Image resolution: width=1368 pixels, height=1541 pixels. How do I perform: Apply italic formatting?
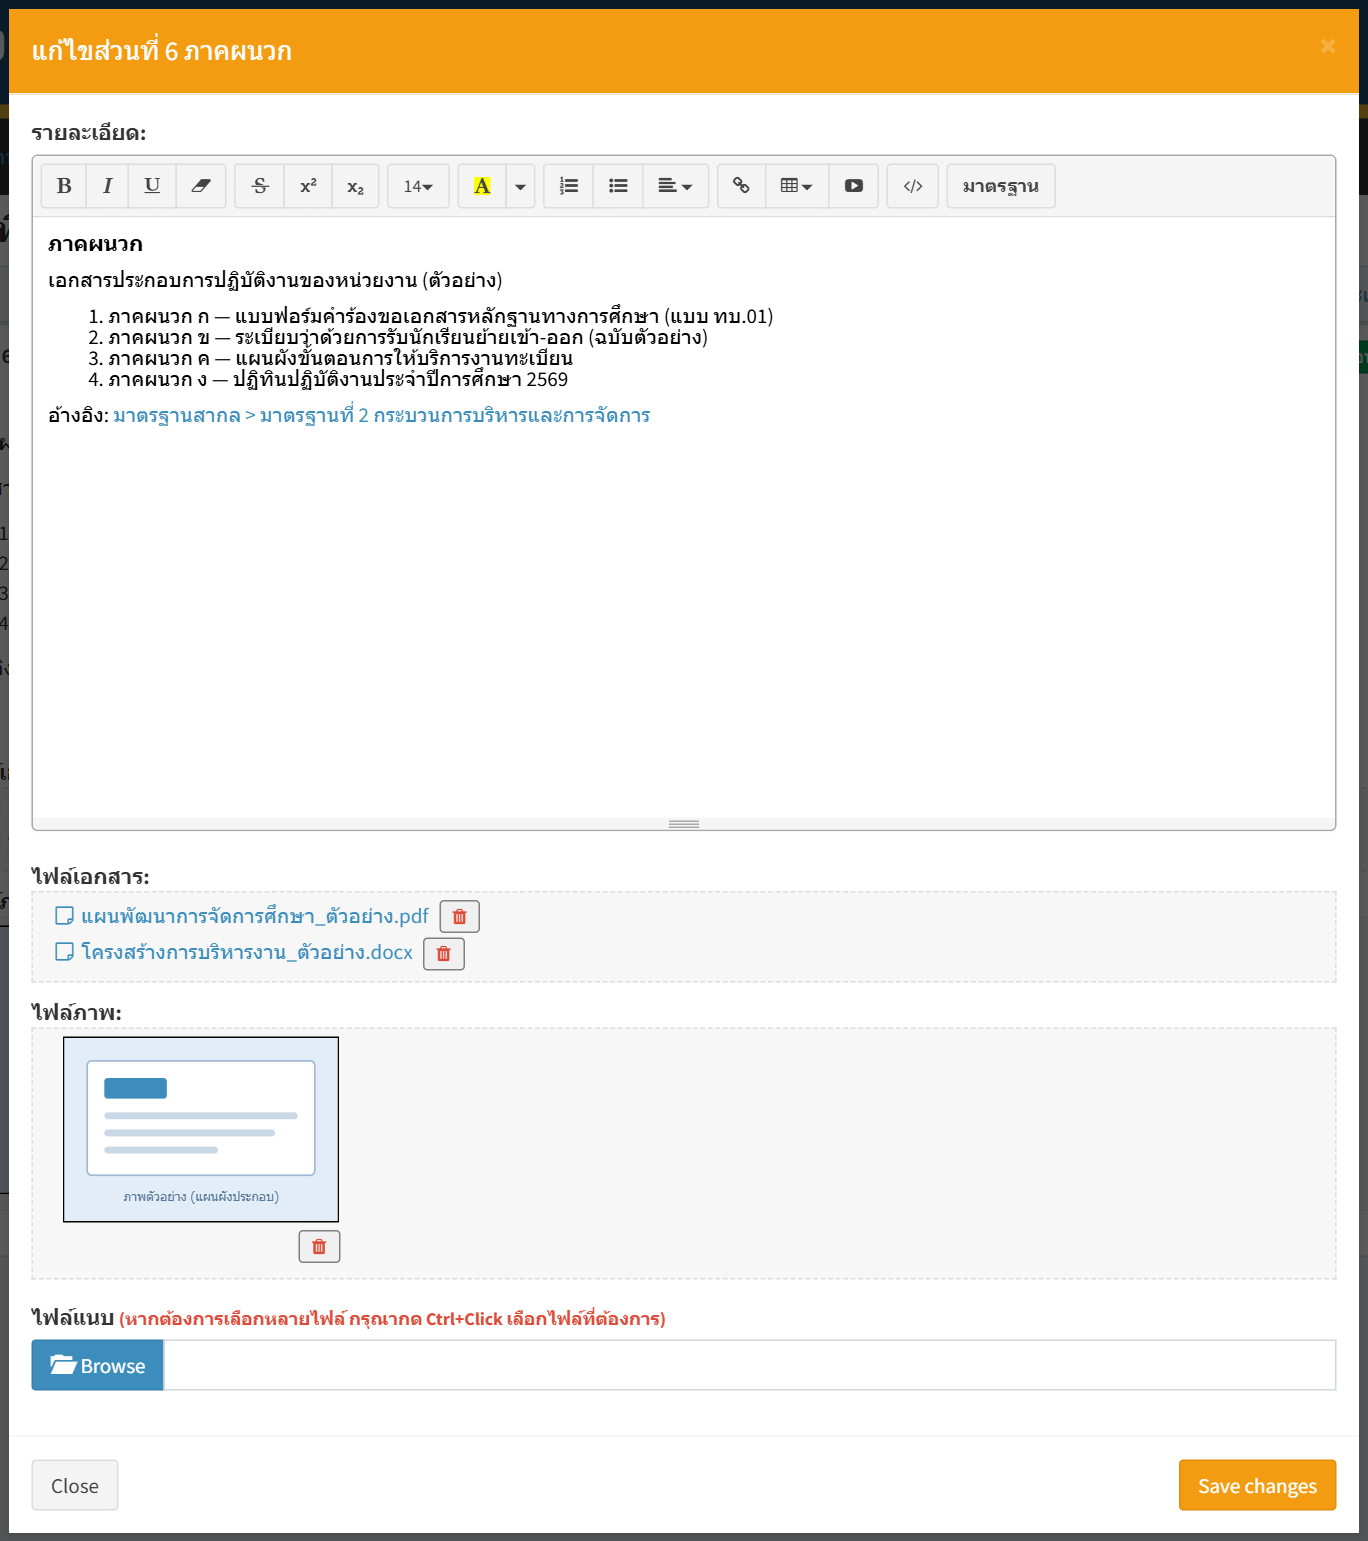coord(107,186)
